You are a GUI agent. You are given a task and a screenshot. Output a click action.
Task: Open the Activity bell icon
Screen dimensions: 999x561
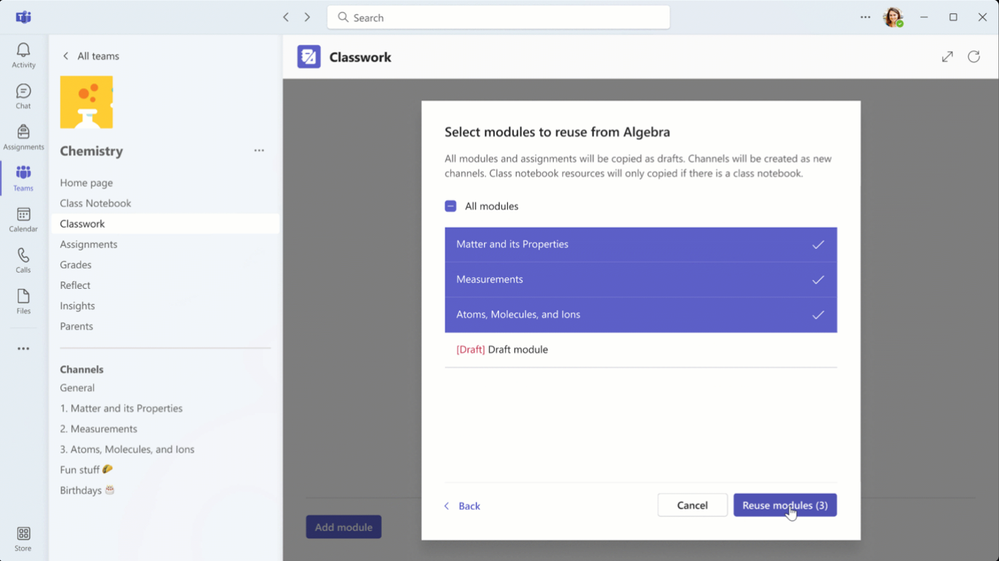pos(23,50)
